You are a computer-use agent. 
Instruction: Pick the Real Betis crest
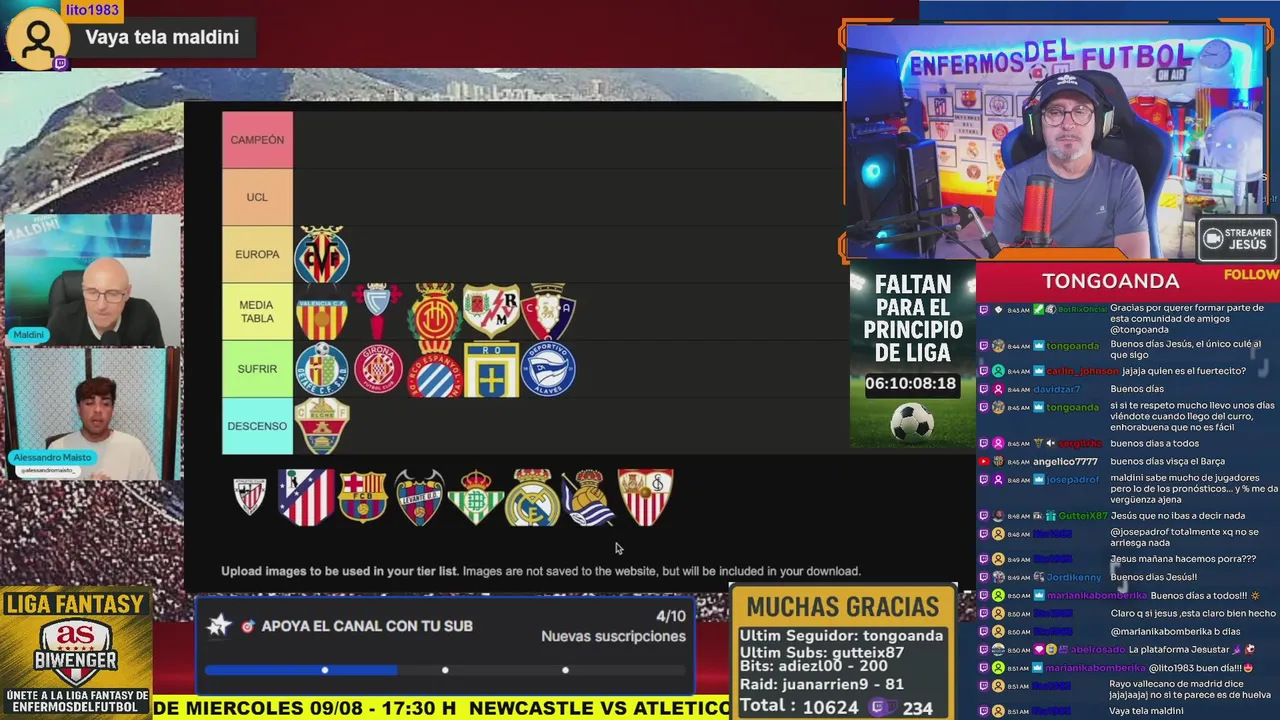click(x=476, y=497)
